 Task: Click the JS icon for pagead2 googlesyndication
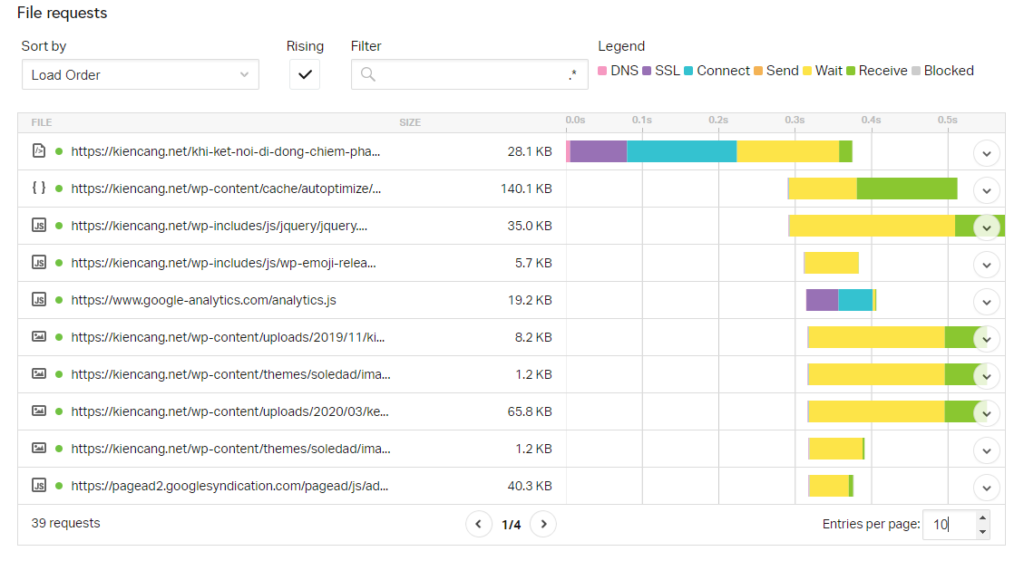coord(39,486)
